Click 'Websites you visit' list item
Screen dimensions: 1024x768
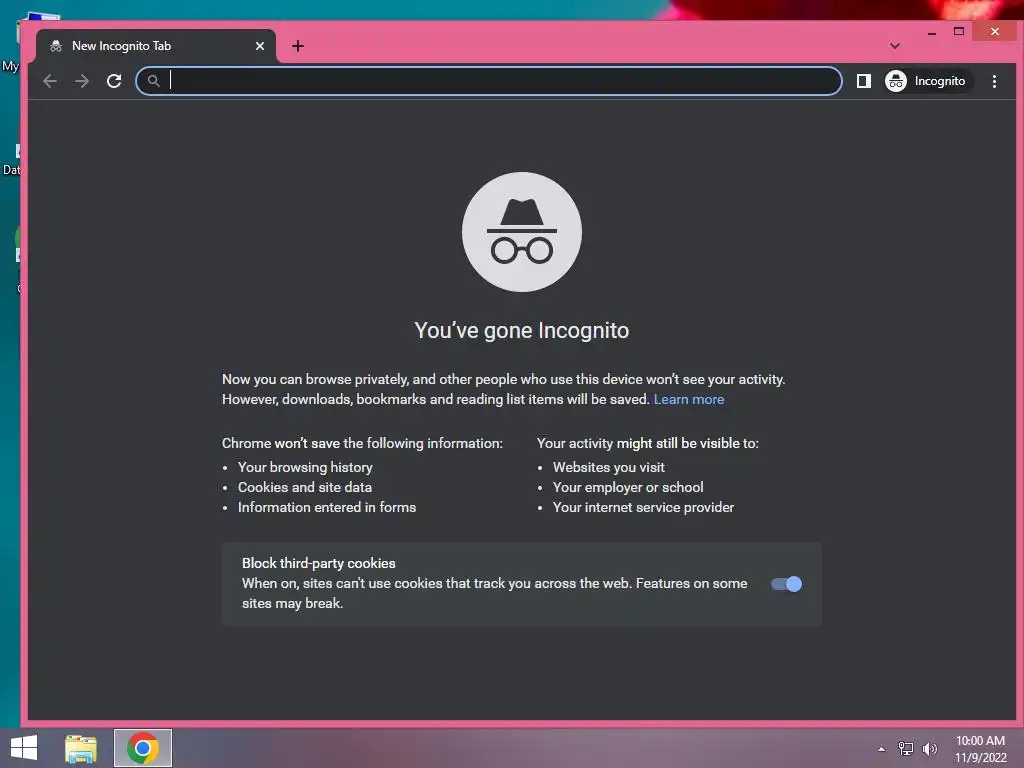point(609,467)
